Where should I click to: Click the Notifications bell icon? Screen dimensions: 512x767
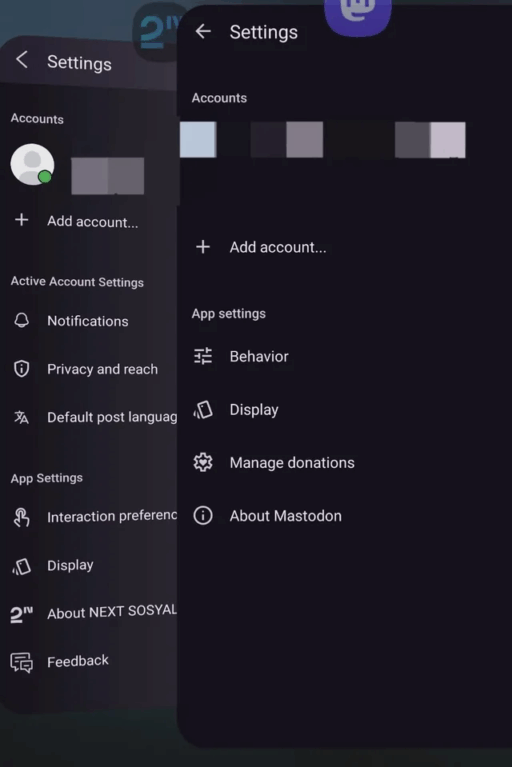[x=22, y=321]
